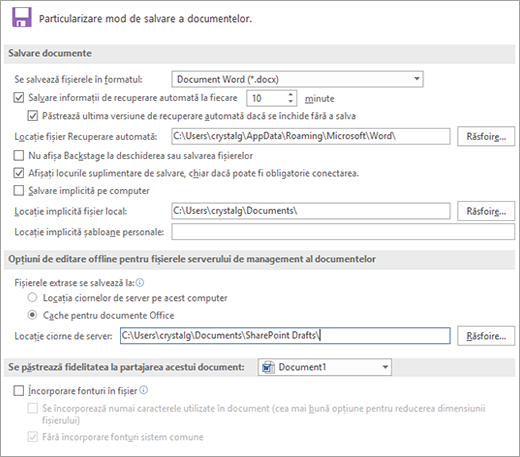
Task: Click Răsfoire button for Recuperare automată location
Action: [x=486, y=136]
